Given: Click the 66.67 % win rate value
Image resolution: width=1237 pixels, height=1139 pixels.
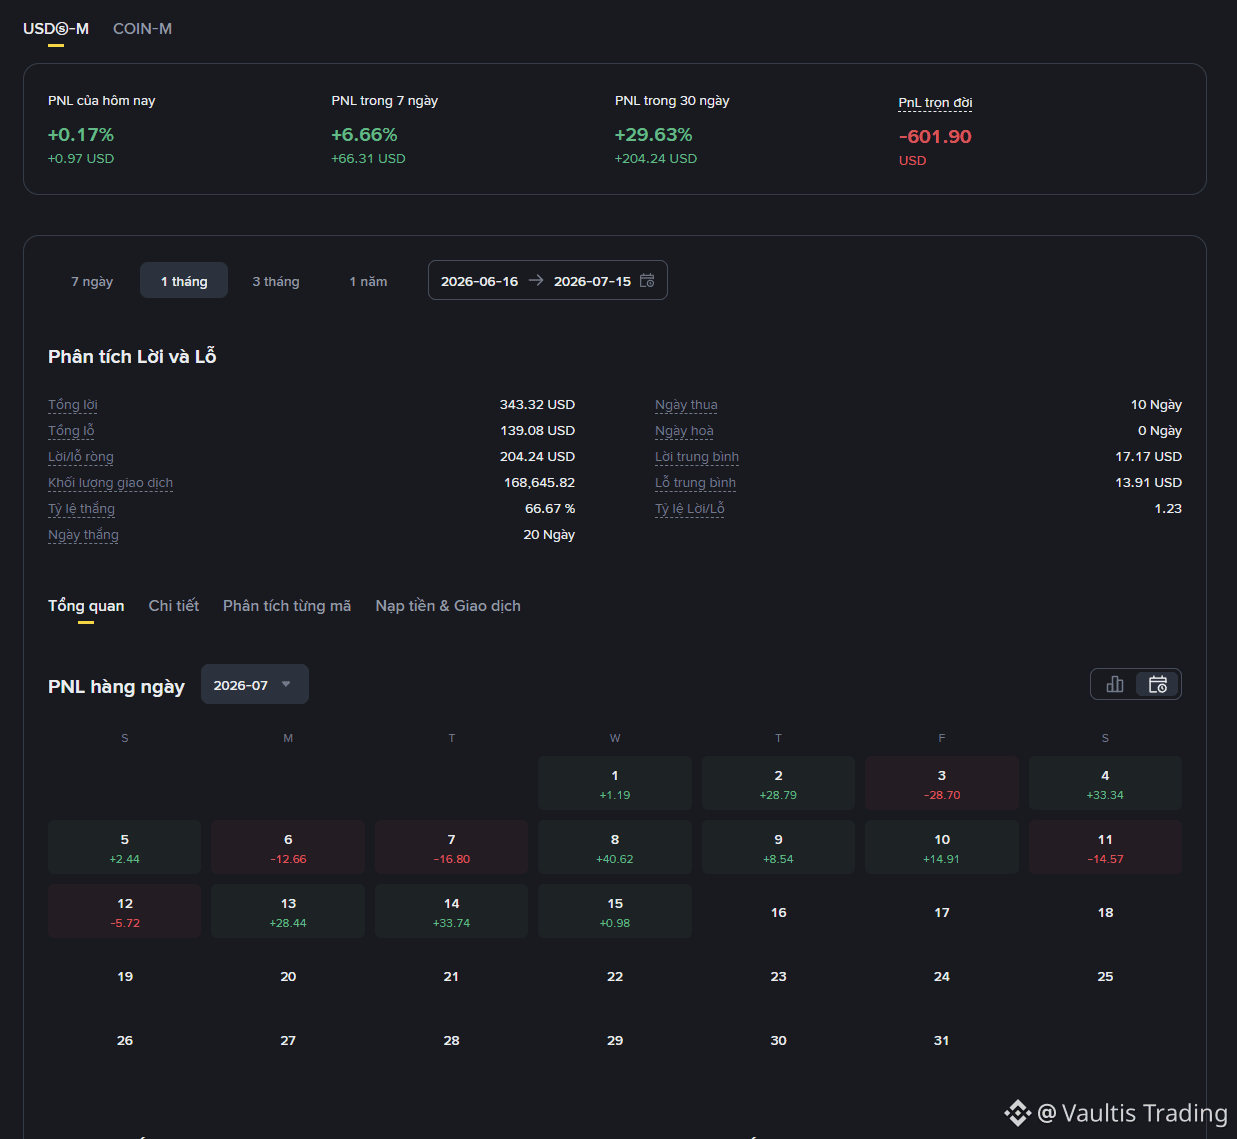Looking at the screenshot, I should 550,509.
